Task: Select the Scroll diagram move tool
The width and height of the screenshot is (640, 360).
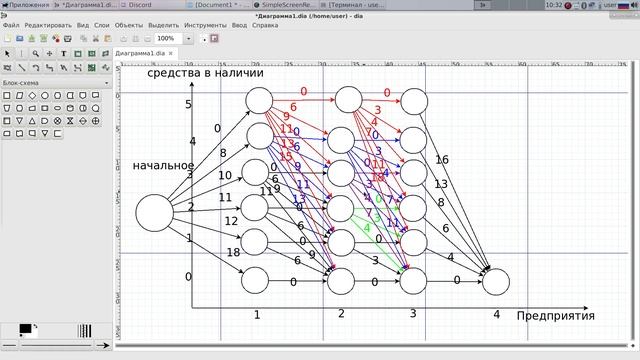Action: click(49, 53)
